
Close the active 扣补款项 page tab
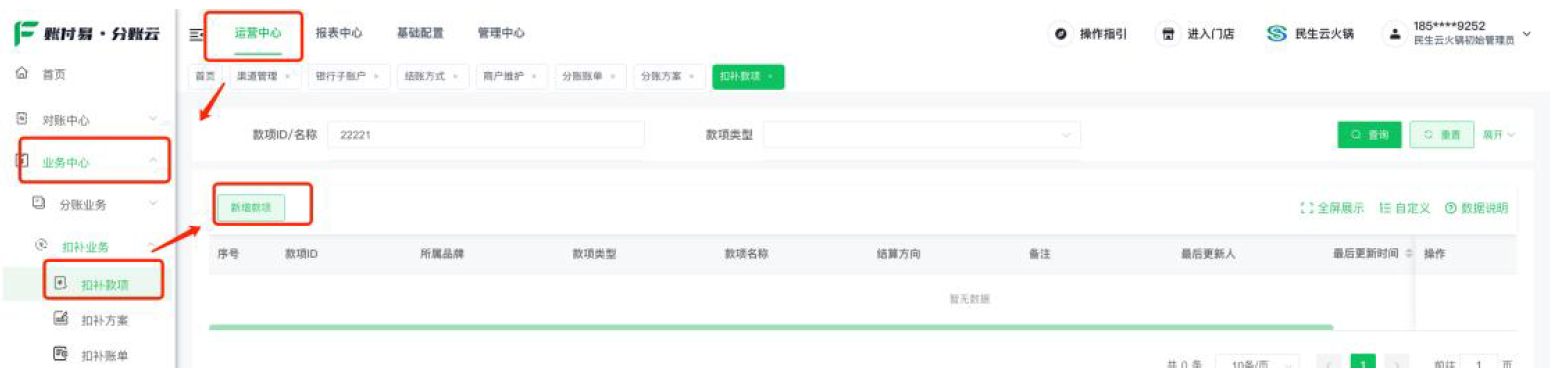[x=770, y=76]
